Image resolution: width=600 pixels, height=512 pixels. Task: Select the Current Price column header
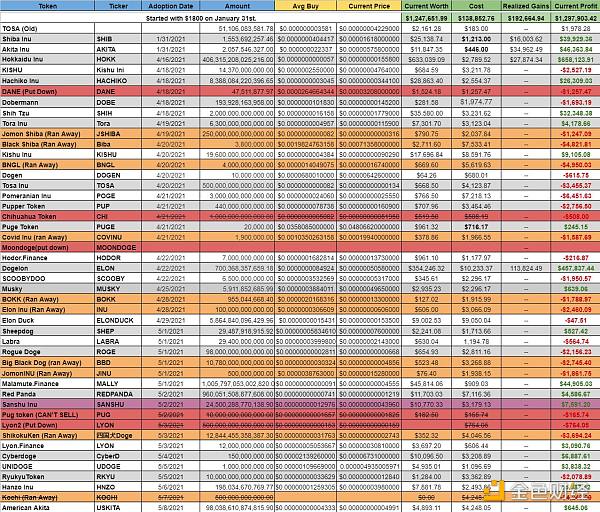pyautogui.click(x=367, y=5)
